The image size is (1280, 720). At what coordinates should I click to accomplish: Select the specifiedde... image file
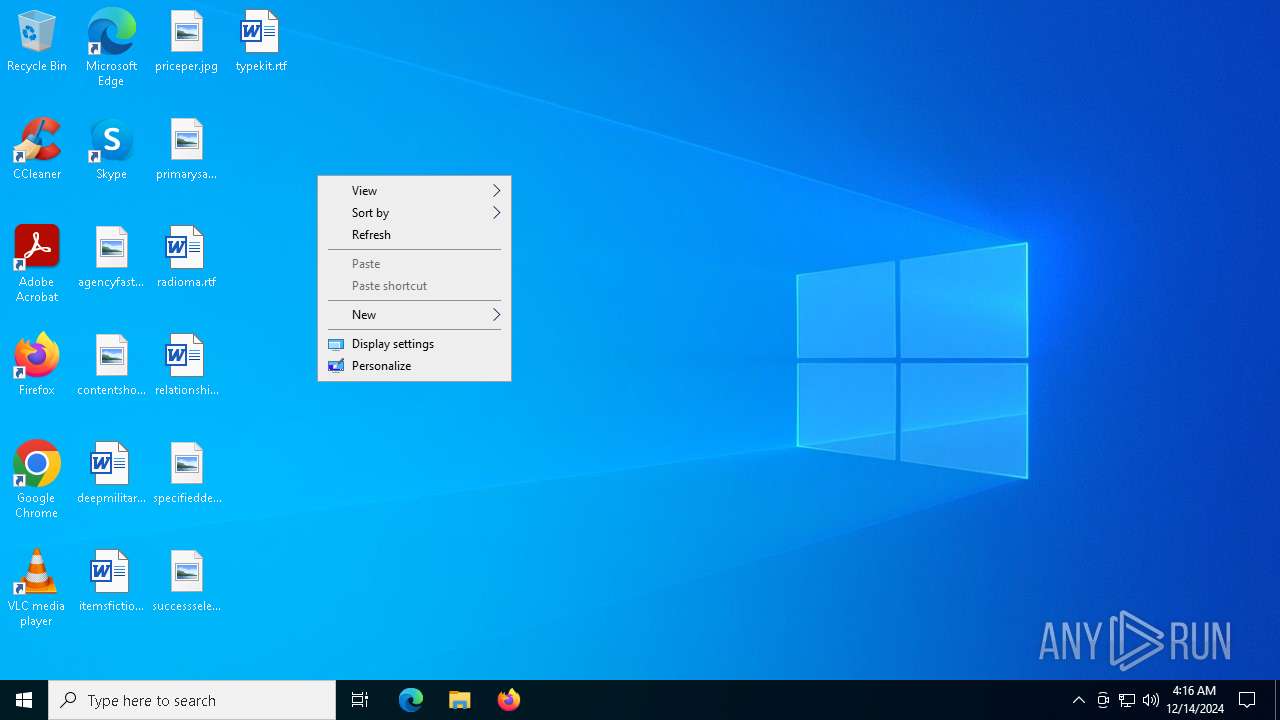pyautogui.click(x=186, y=473)
